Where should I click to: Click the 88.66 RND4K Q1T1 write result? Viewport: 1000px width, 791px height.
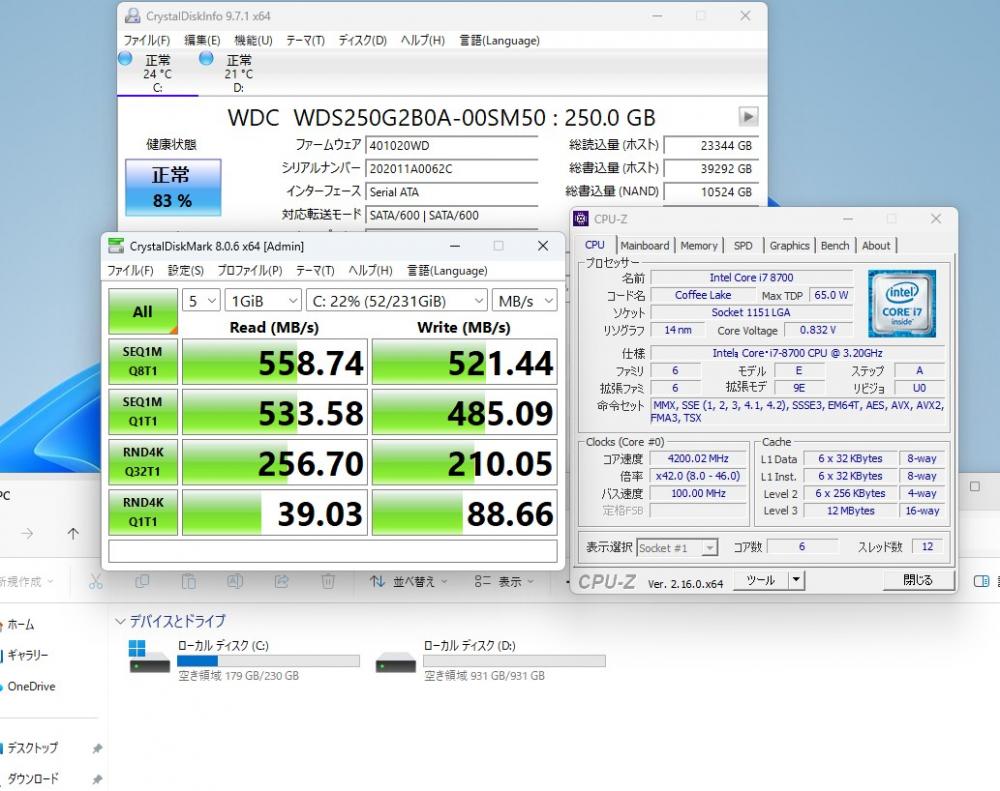tap(464, 513)
